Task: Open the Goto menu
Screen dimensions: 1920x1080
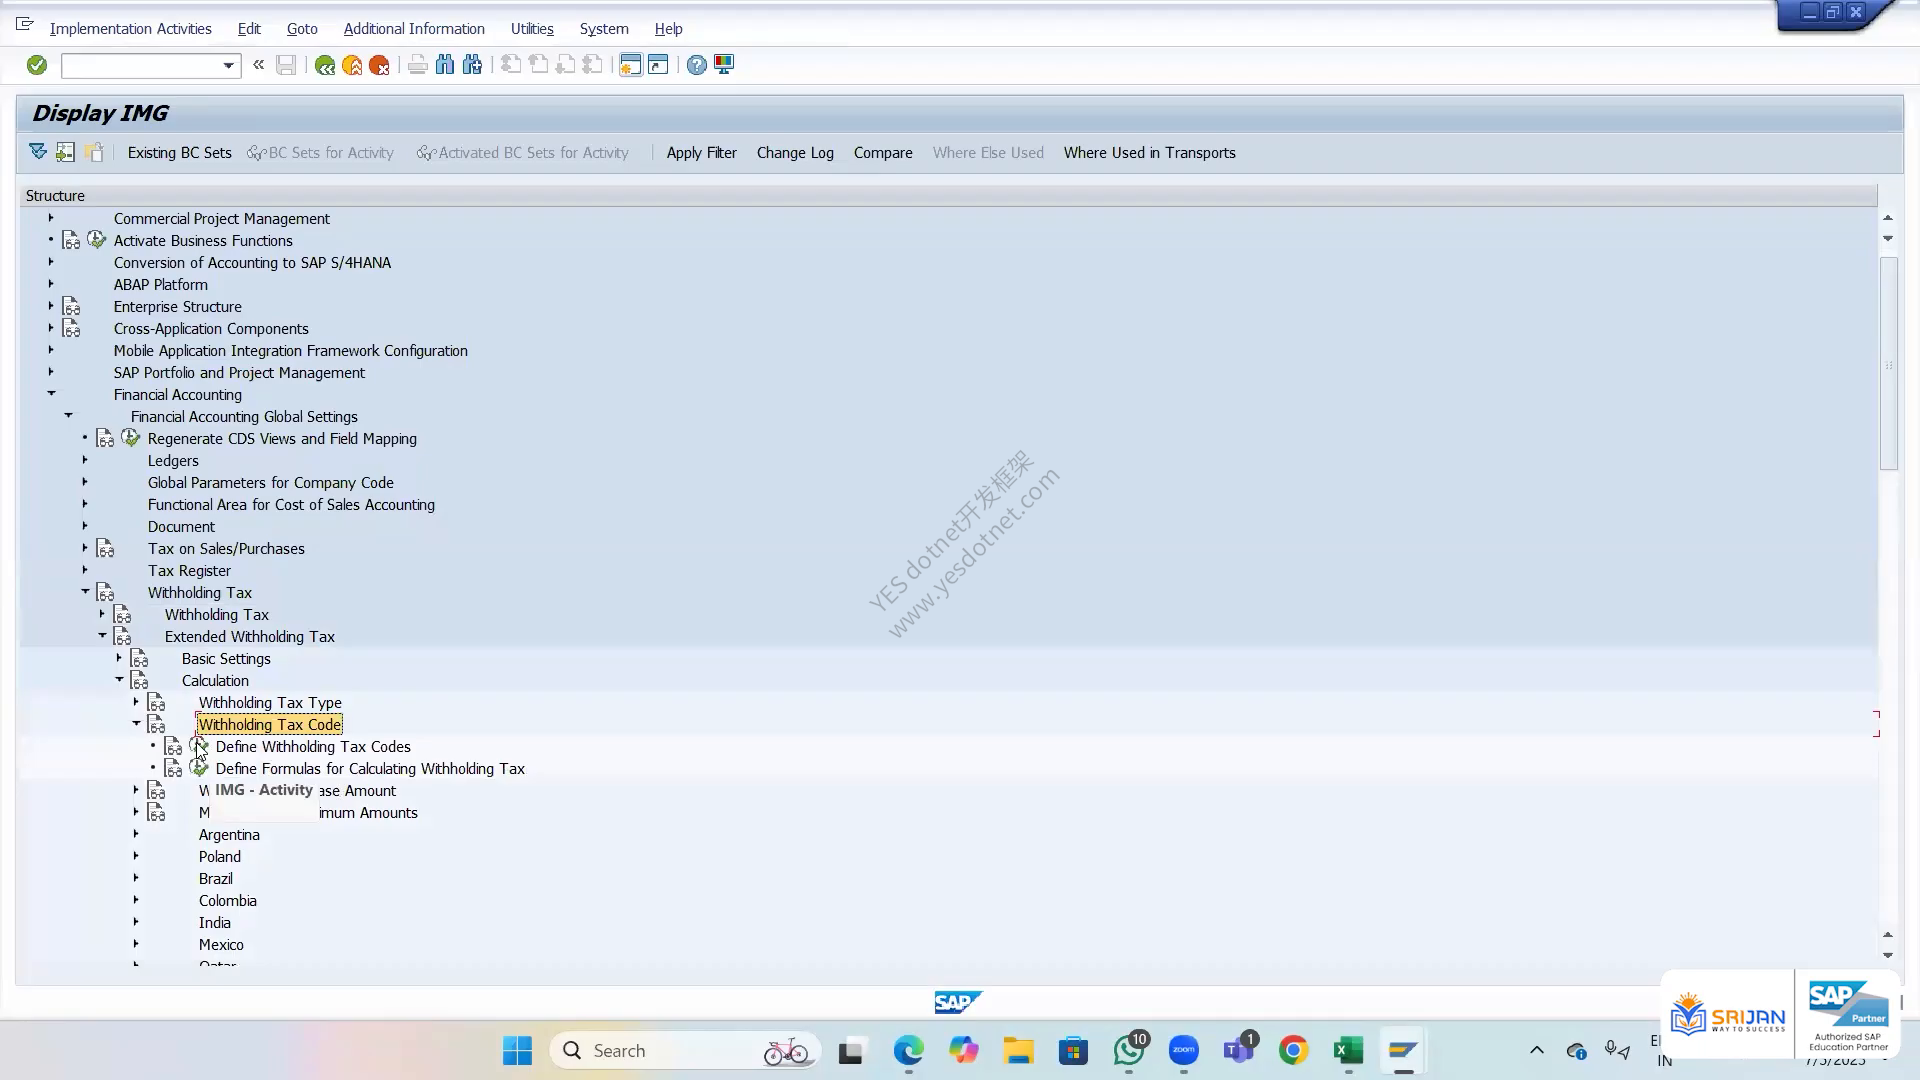Action: point(302,29)
